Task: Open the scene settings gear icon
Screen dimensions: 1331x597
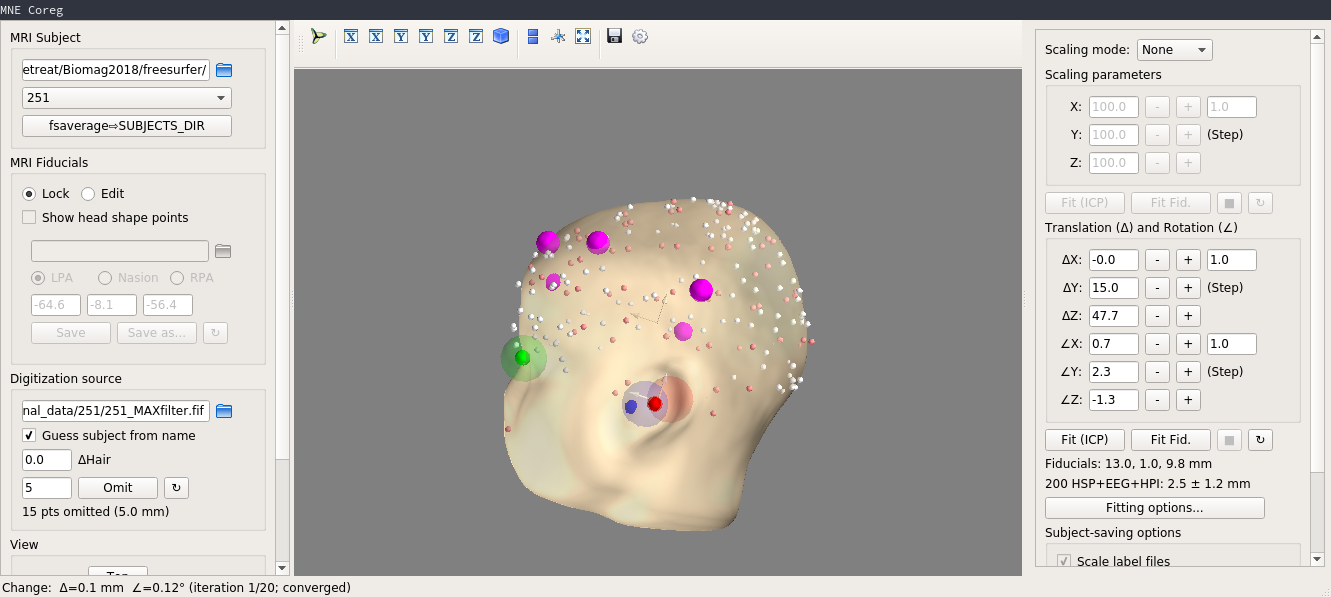Action: [638, 36]
